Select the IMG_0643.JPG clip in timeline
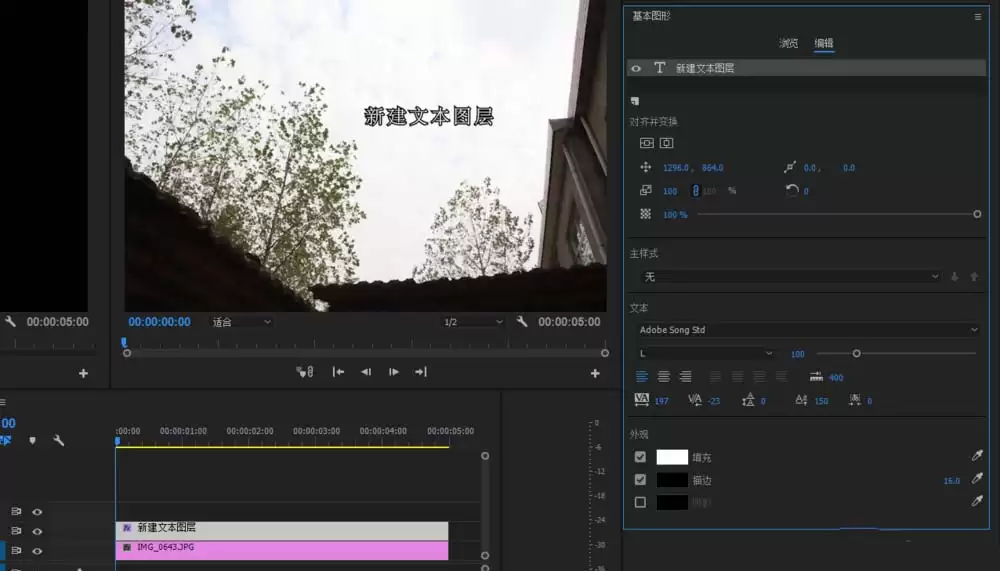The height and width of the screenshot is (571, 1000). (x=282, y=548)
